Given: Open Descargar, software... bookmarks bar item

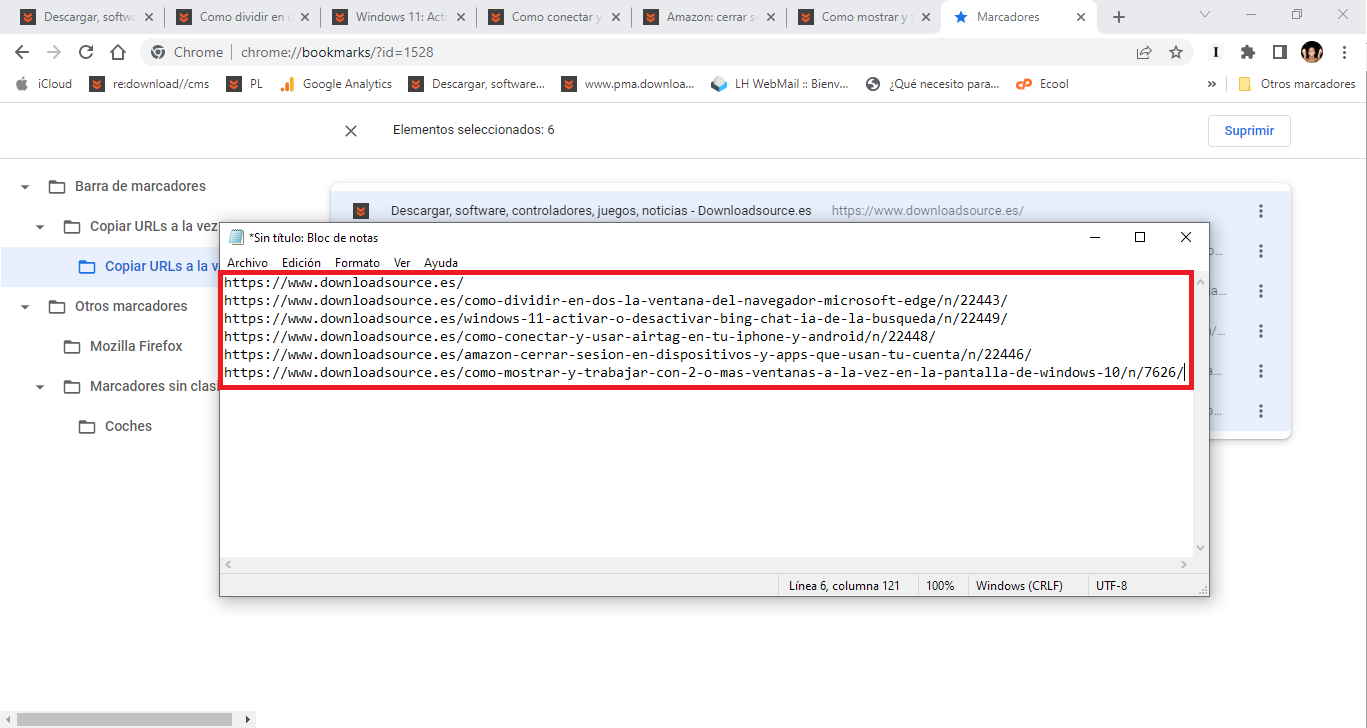Looking at the screenshot, I should 477,84.
